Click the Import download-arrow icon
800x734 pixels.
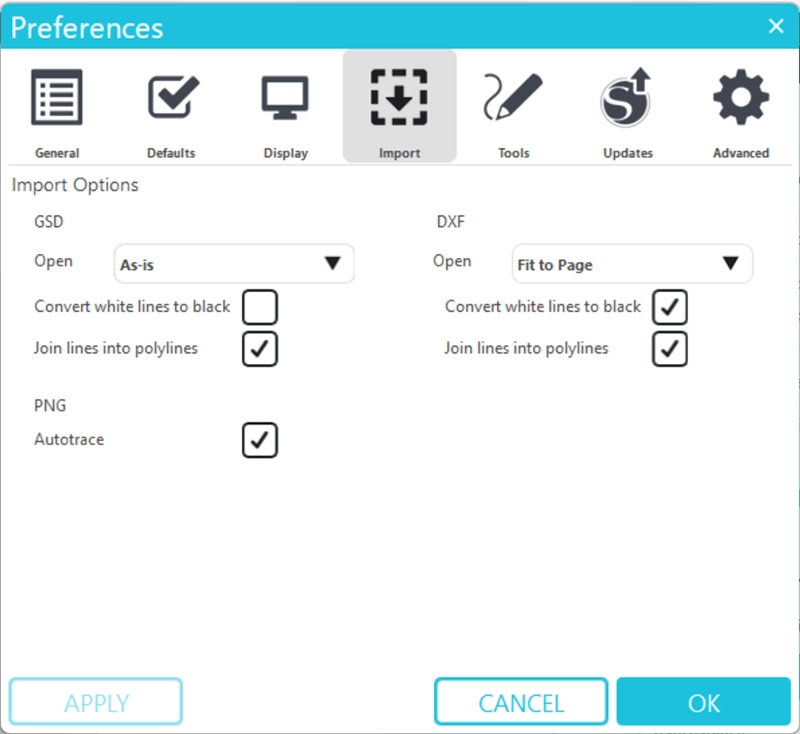tap(399, 98)
